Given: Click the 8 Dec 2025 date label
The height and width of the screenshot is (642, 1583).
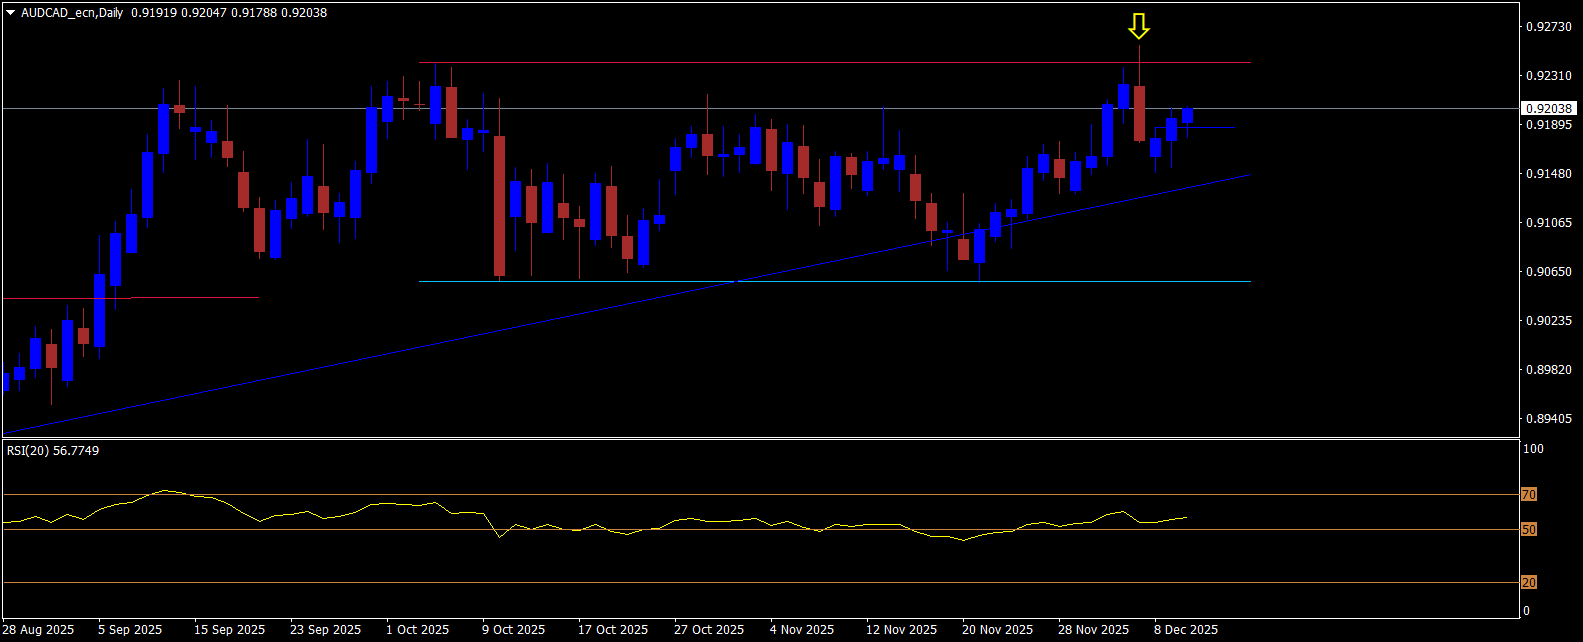Looking at the screenshot, I should (x=1186, y=630).
